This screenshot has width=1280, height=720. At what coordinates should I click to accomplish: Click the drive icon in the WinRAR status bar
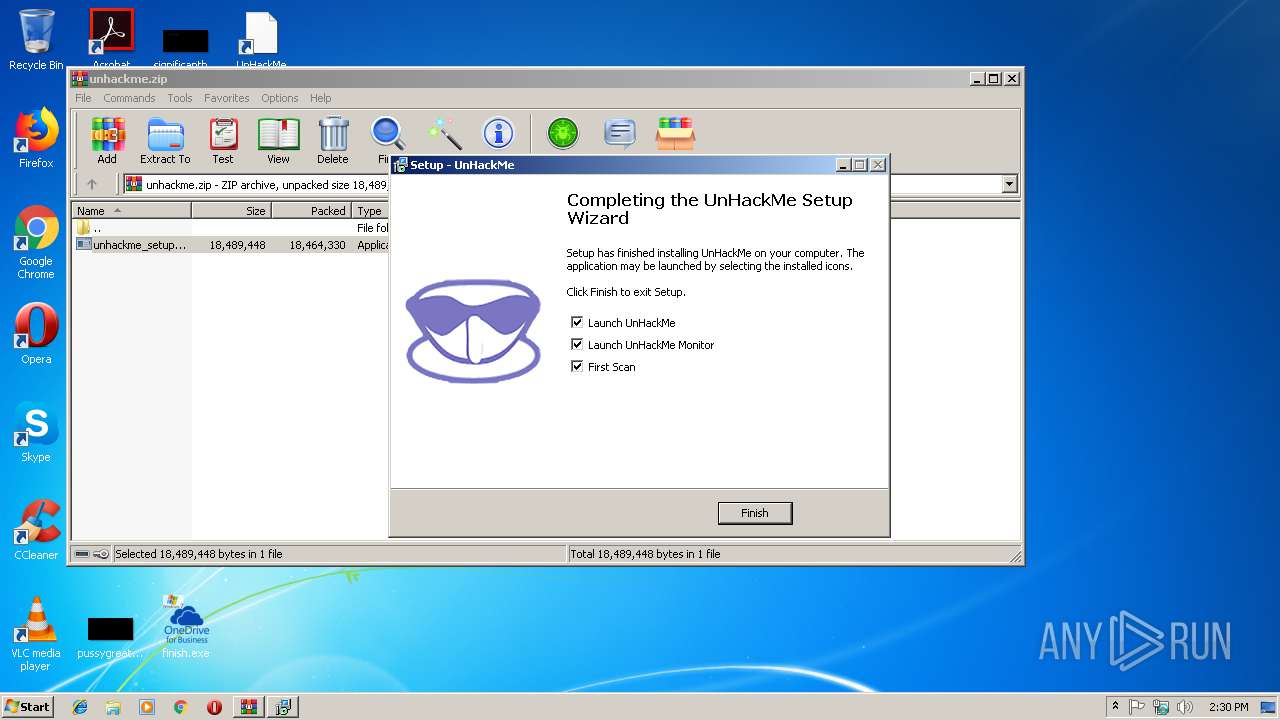pyautogui.click(x=82, y=554)
